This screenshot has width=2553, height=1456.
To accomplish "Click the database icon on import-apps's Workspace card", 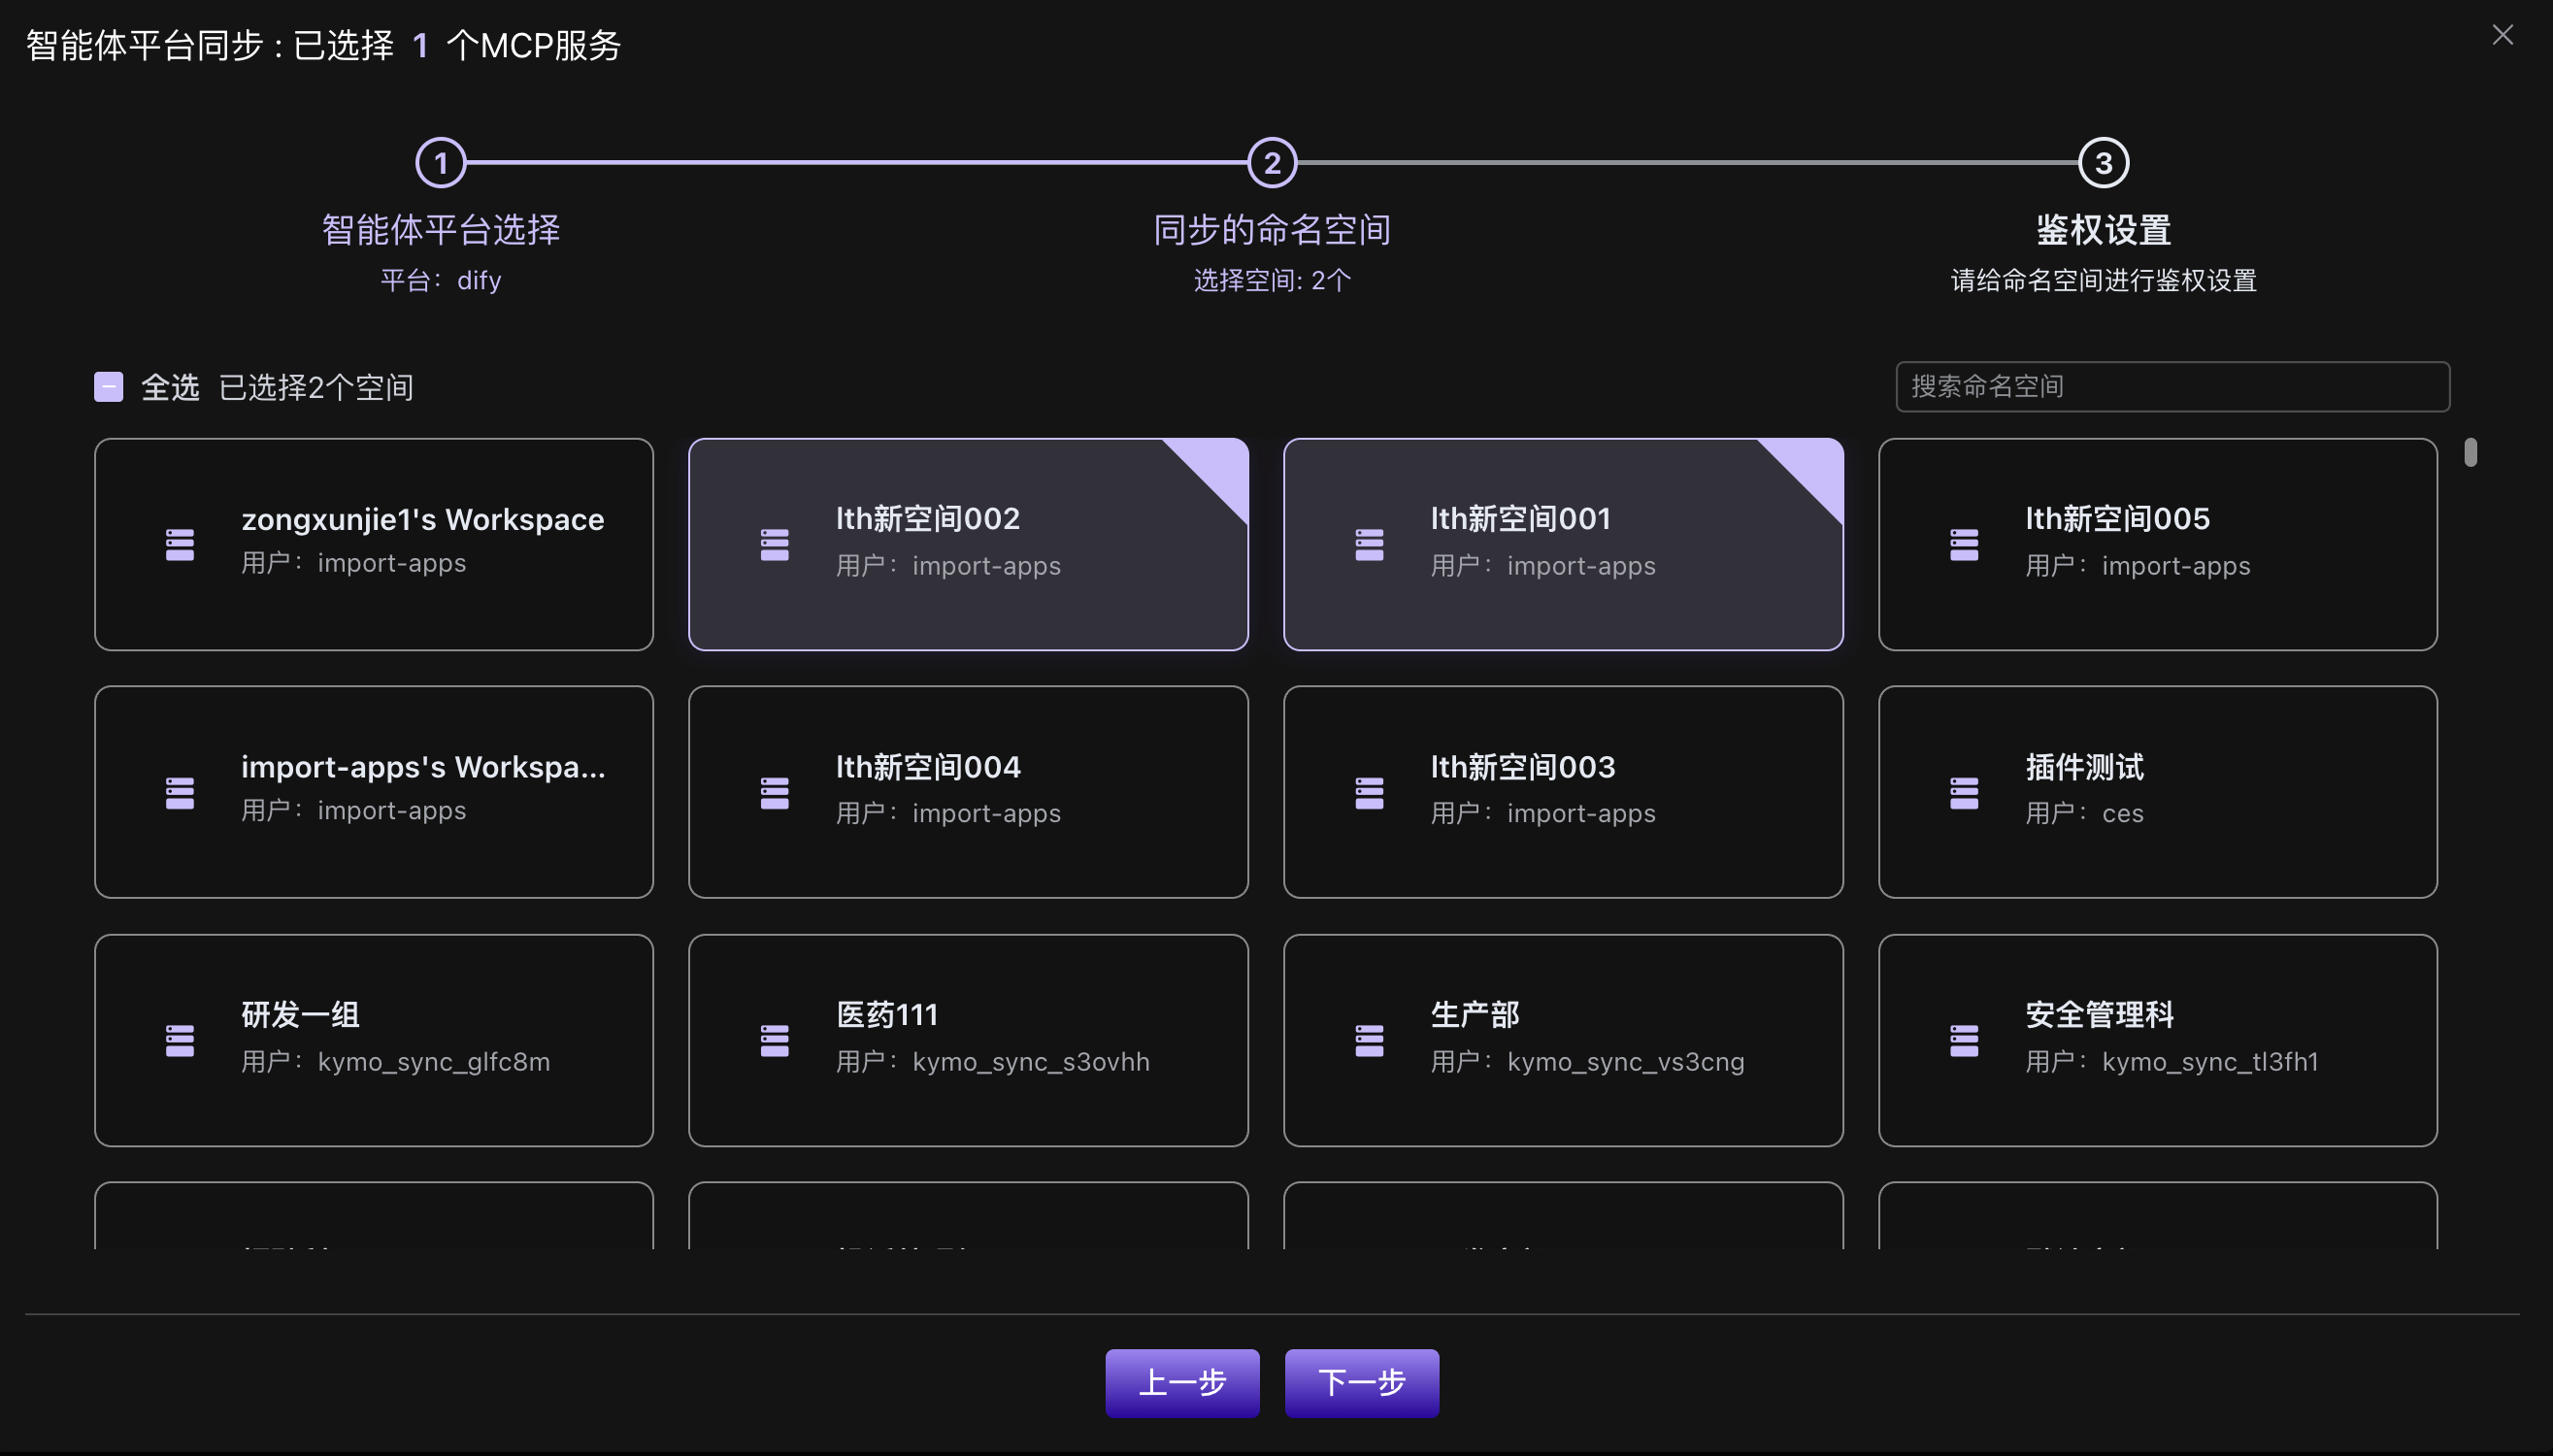I will pyautogui.click(x=179, y=791).
